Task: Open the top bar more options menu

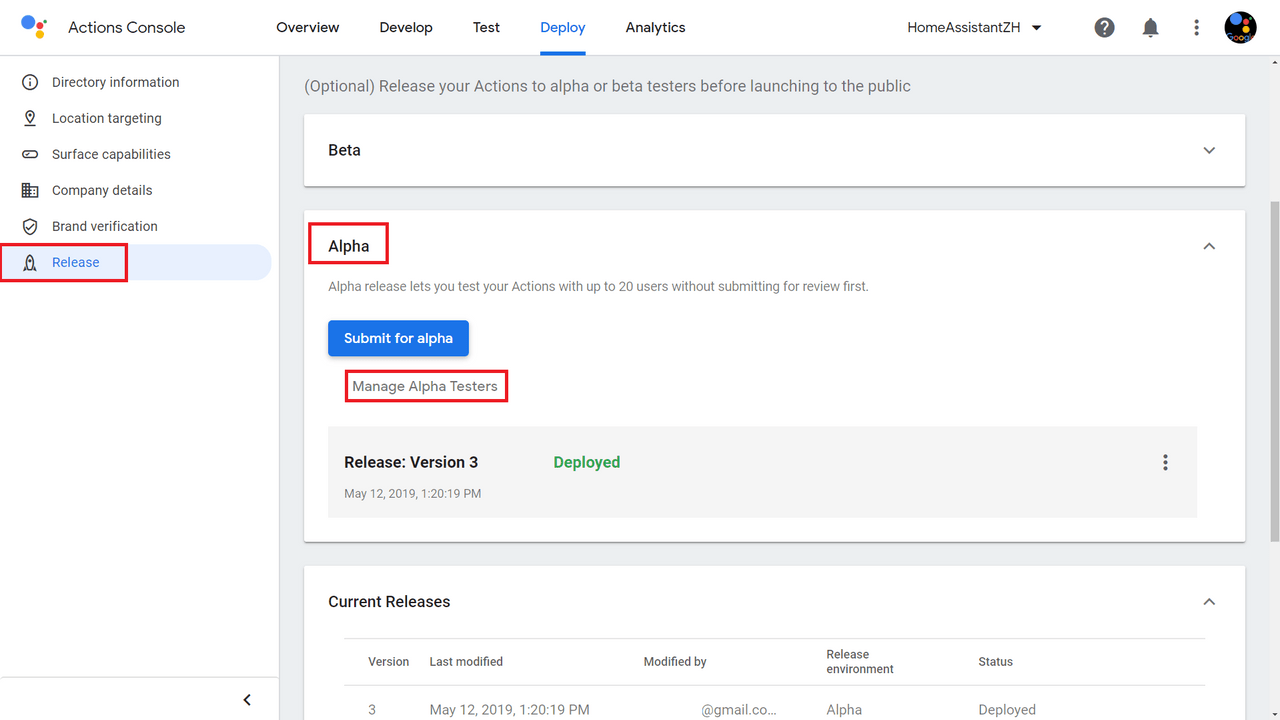Action: click(x=1196, y=28)
